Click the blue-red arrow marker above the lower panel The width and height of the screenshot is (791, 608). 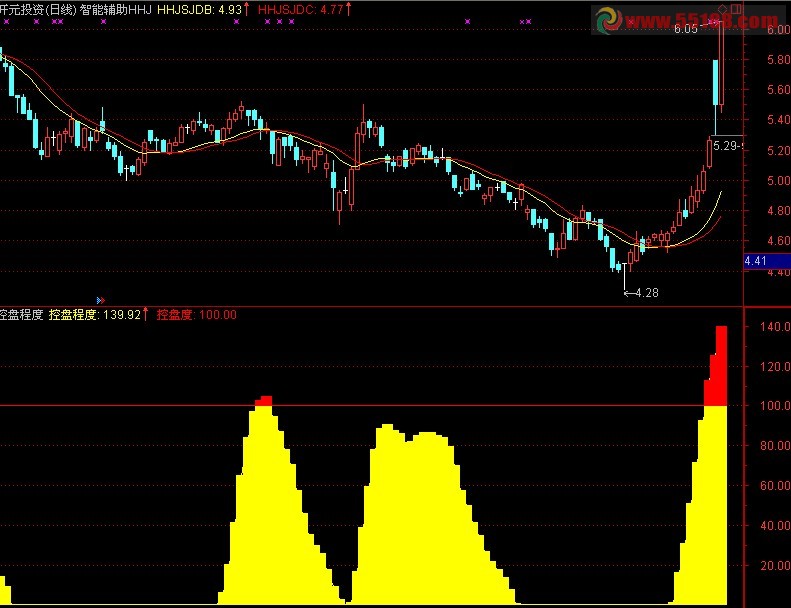pyautogui.click(x=100, y=299)
